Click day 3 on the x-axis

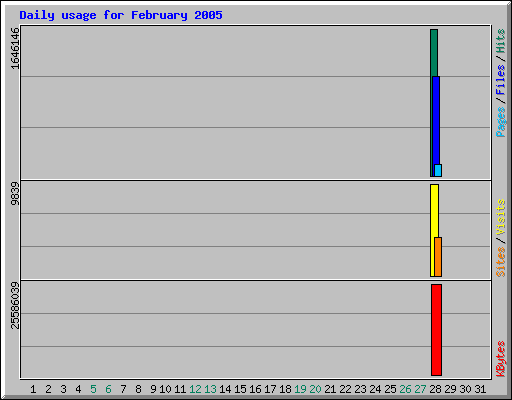63,389
